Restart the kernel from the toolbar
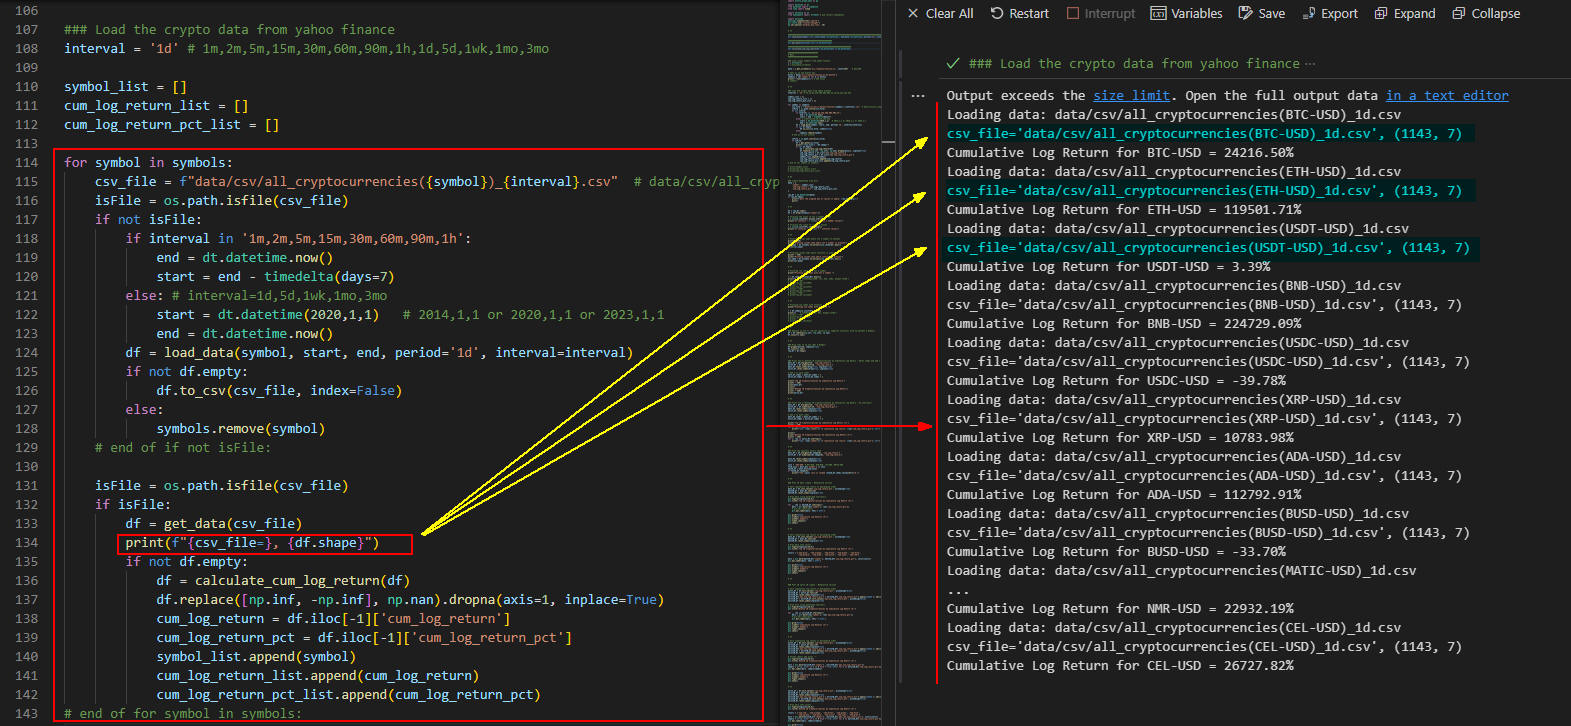1571x726 pixels. click(1020, 13)
